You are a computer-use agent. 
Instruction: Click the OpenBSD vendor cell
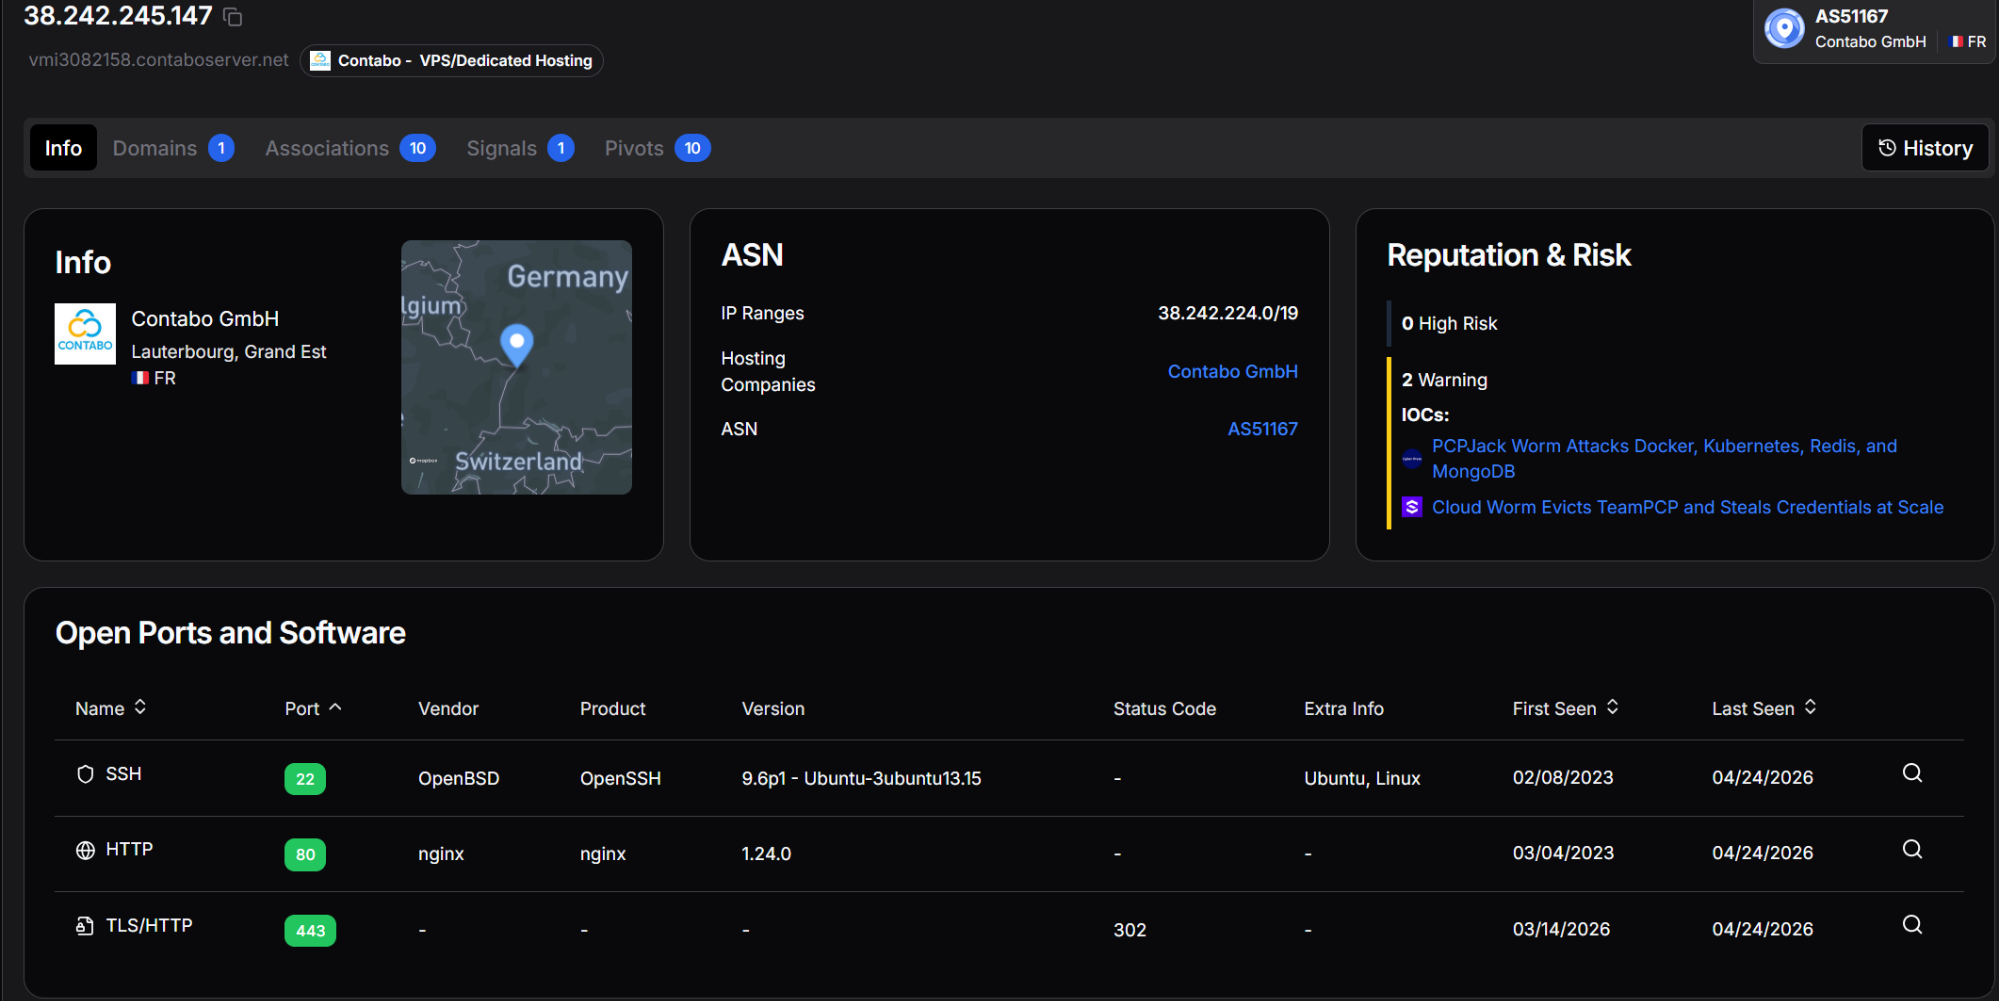(458, 778)
